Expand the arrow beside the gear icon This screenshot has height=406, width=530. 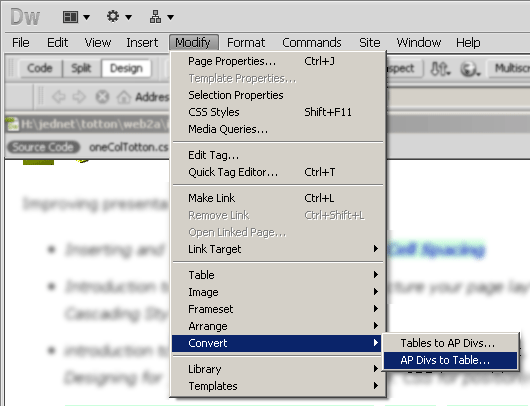click(128, 17)
